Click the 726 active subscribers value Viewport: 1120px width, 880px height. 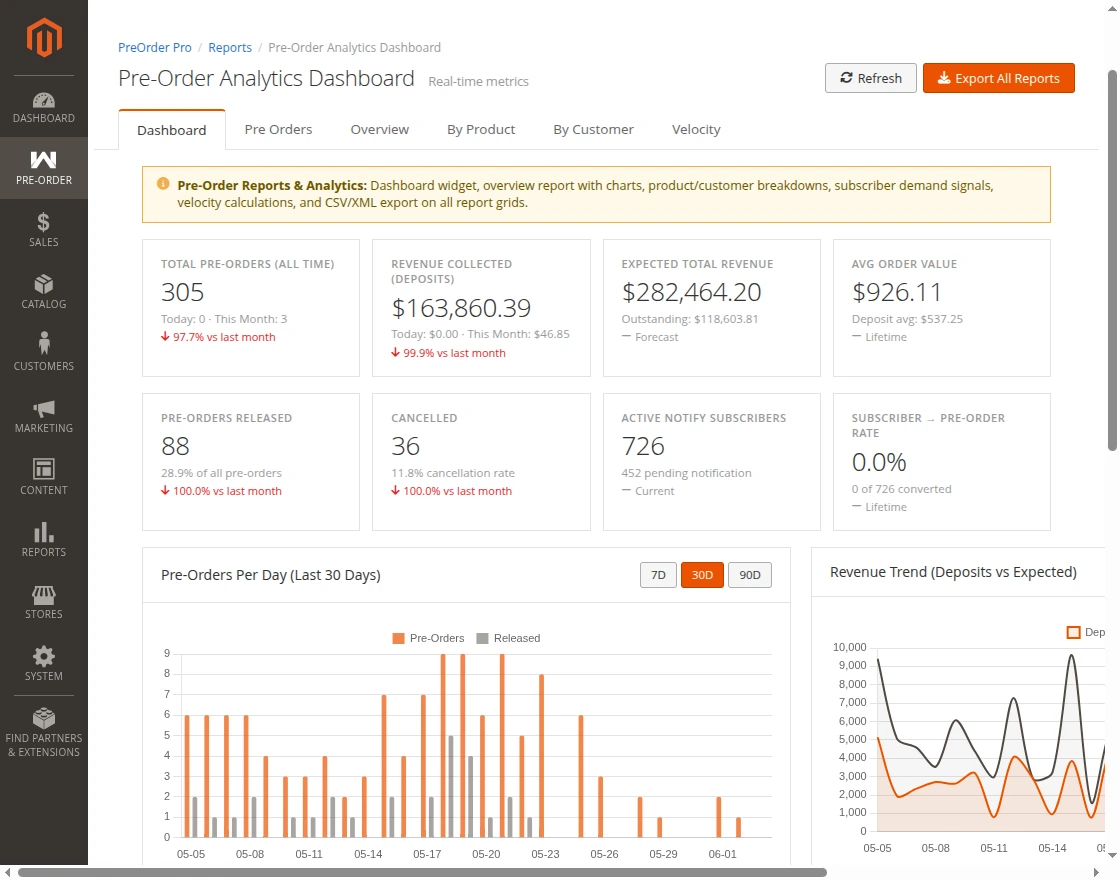643,446
